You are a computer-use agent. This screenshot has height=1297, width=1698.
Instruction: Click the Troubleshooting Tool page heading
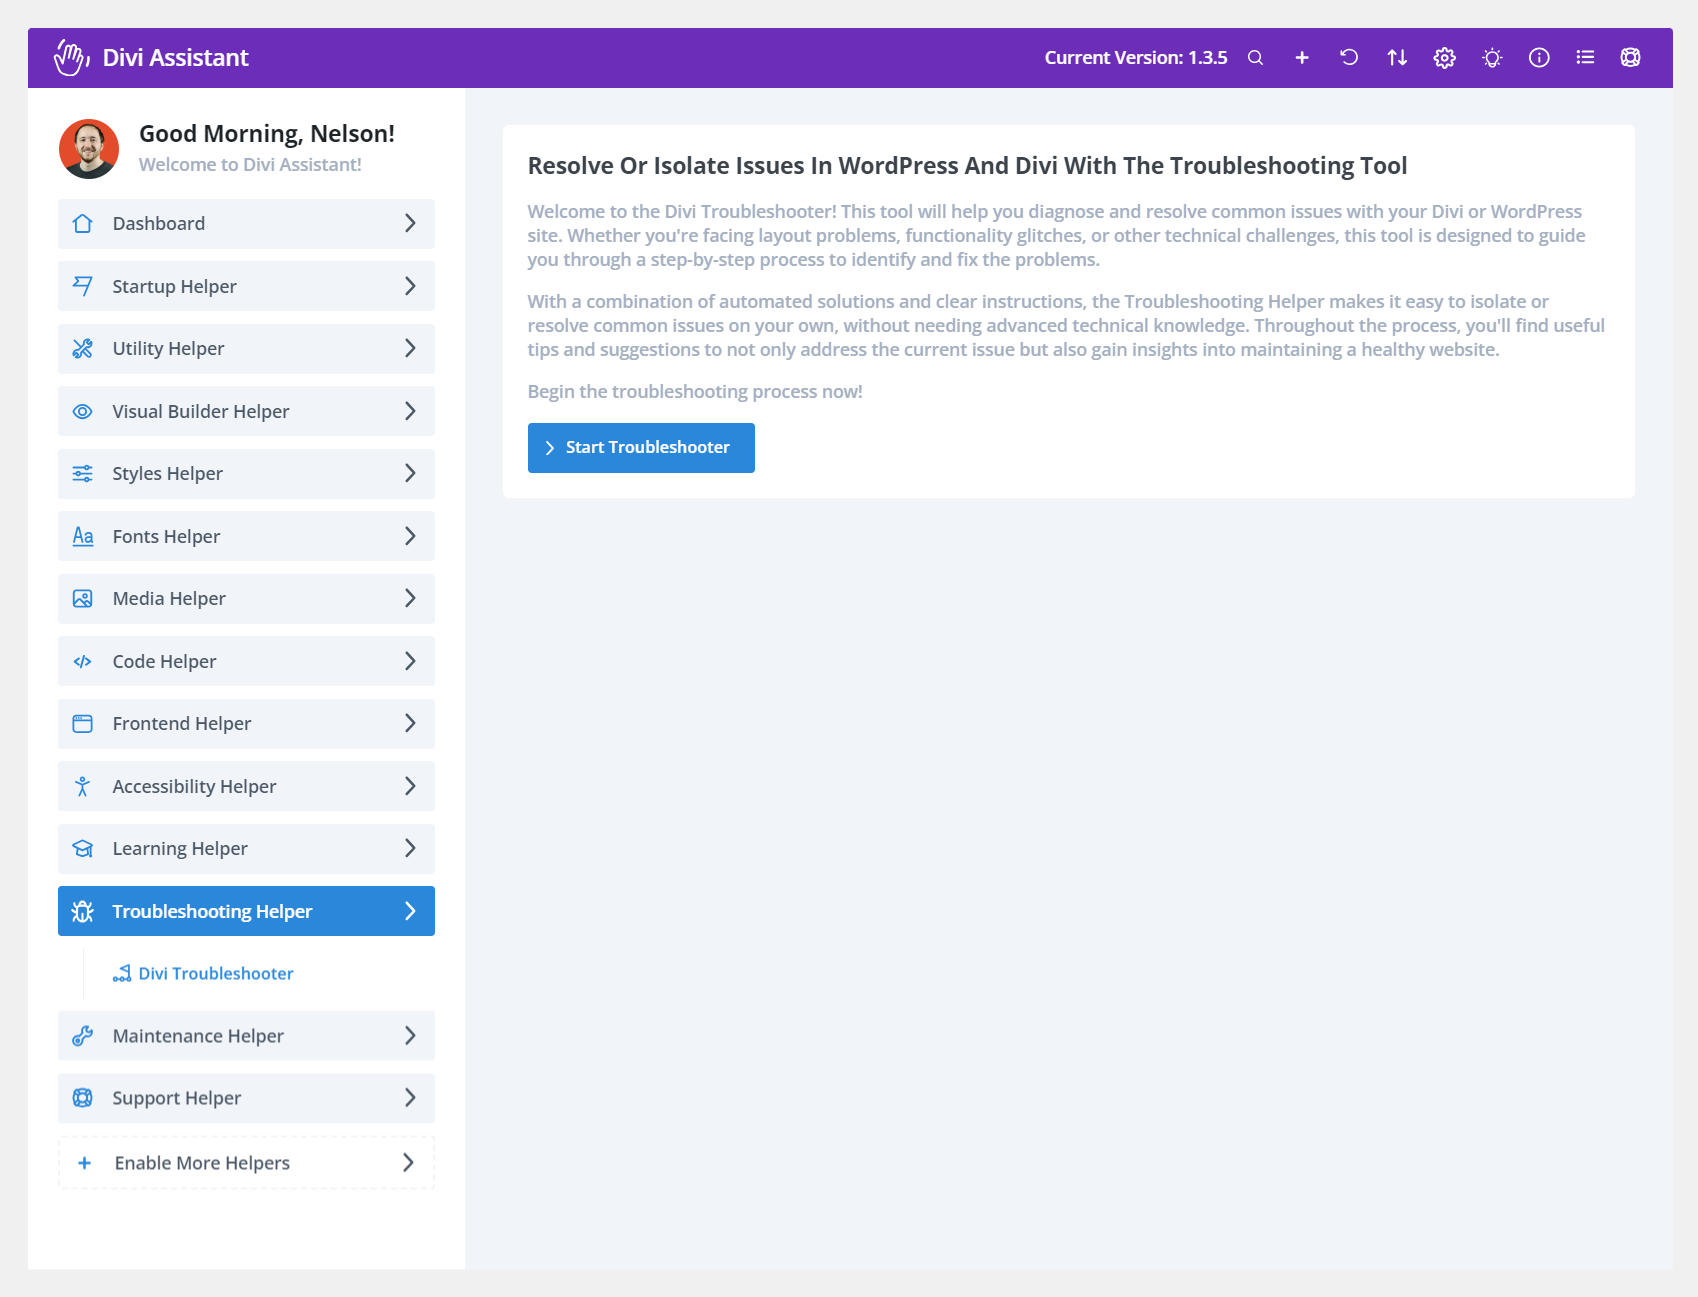click(967, 166)
